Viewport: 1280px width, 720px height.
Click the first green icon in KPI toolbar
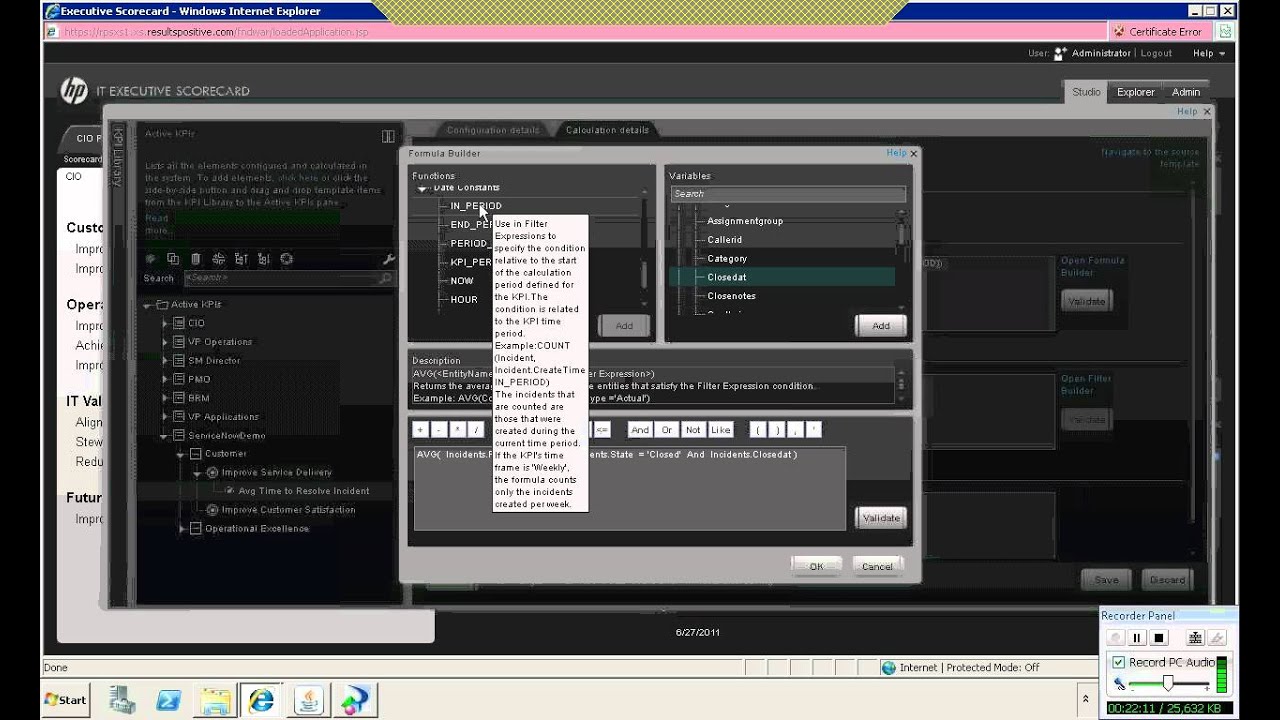click(x=151, y=259)
